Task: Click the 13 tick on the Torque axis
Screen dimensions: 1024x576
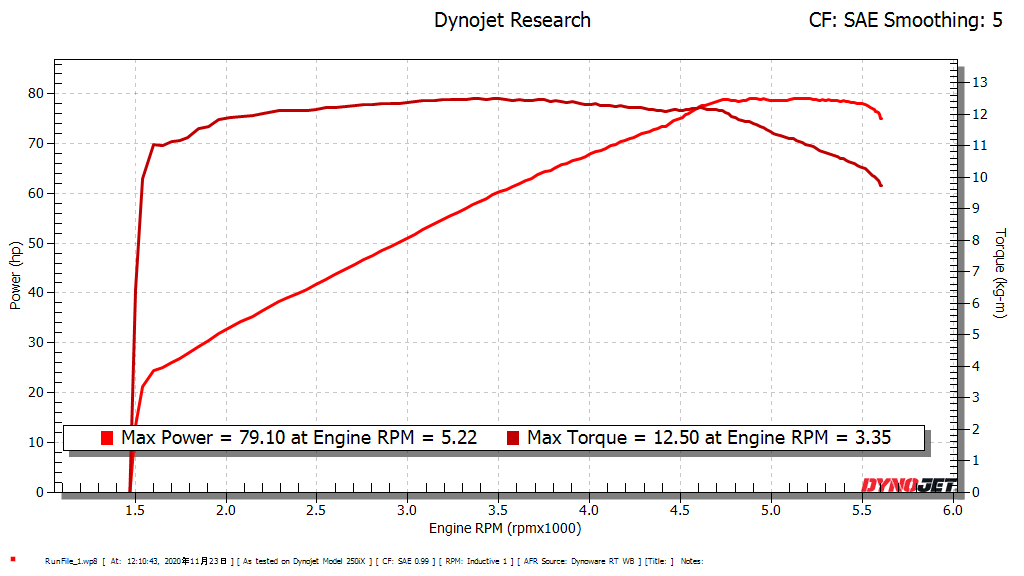Action: (980, 82)
